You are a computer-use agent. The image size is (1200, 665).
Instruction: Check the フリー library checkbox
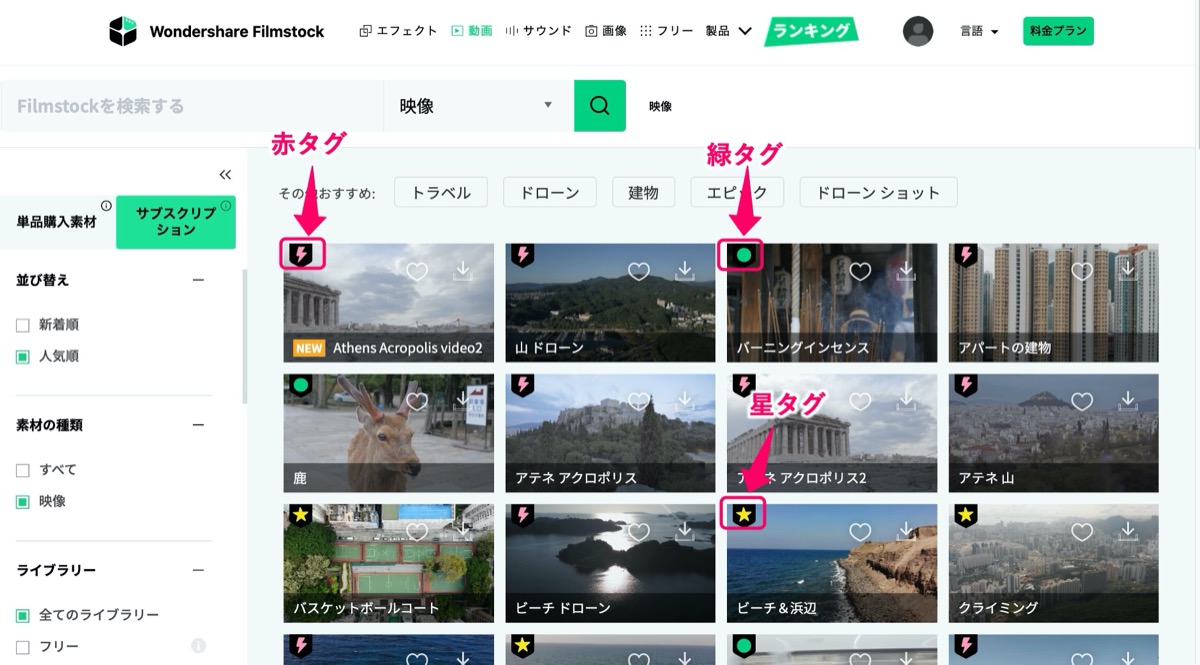(x=23, y=646)
